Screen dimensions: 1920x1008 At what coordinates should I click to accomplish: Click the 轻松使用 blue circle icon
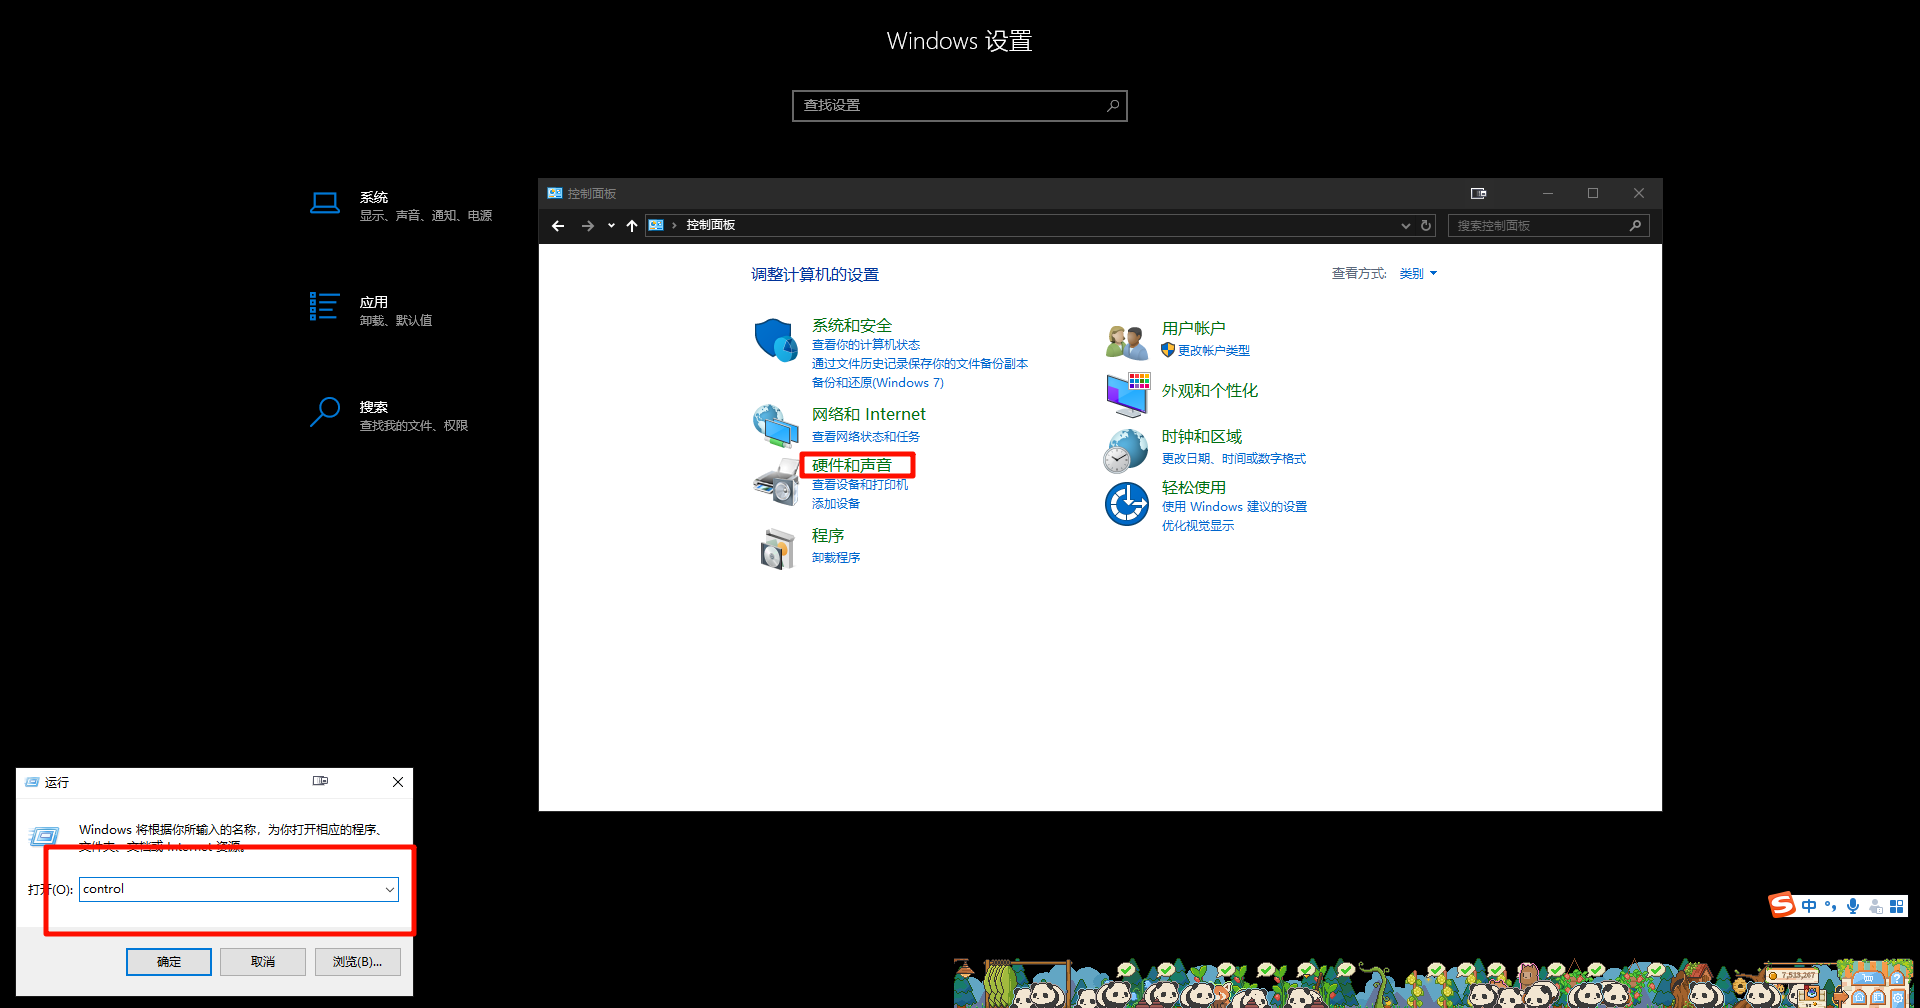(1127, 504)
